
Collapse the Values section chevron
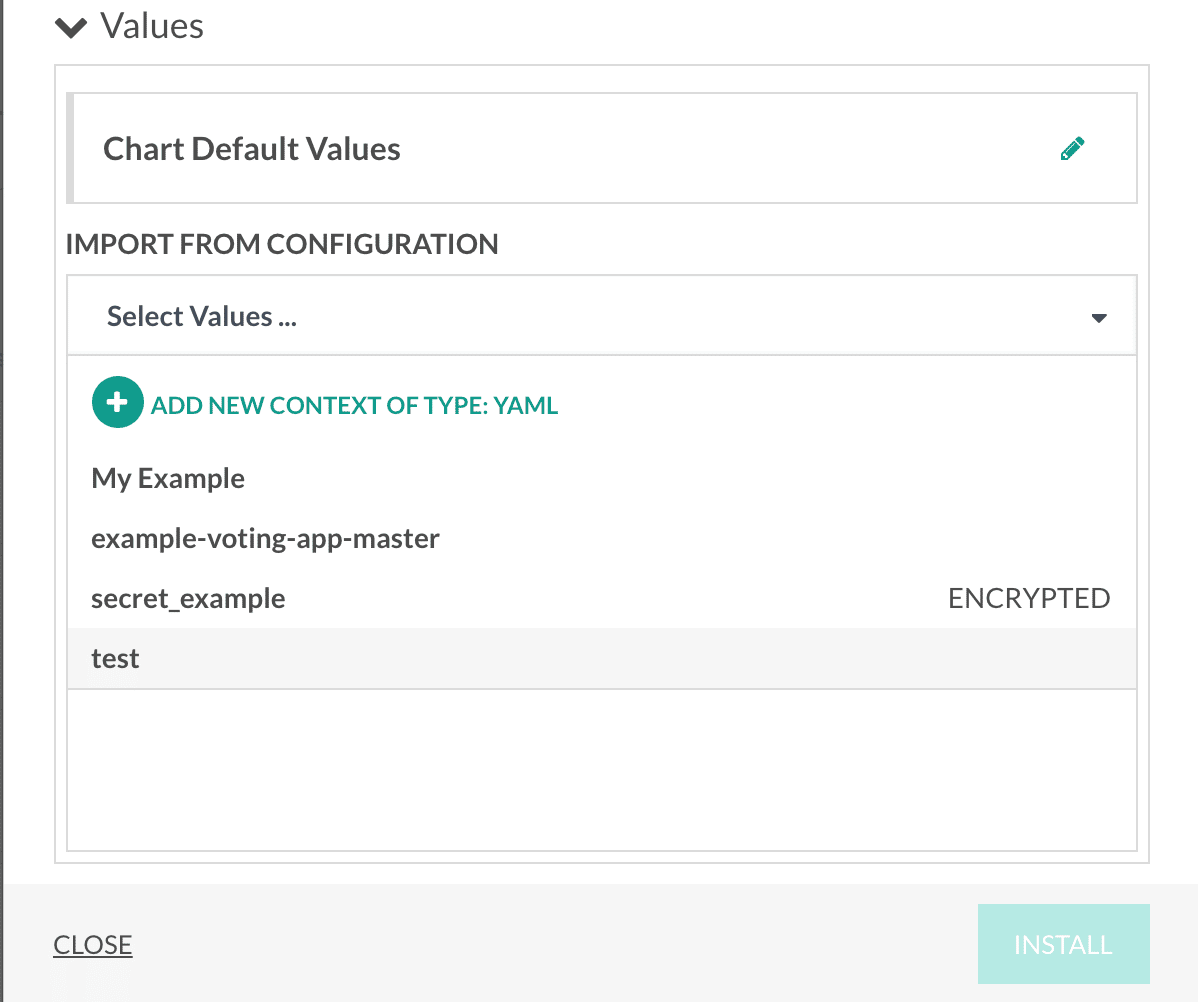pyautogui.click(x=71, y=28)
